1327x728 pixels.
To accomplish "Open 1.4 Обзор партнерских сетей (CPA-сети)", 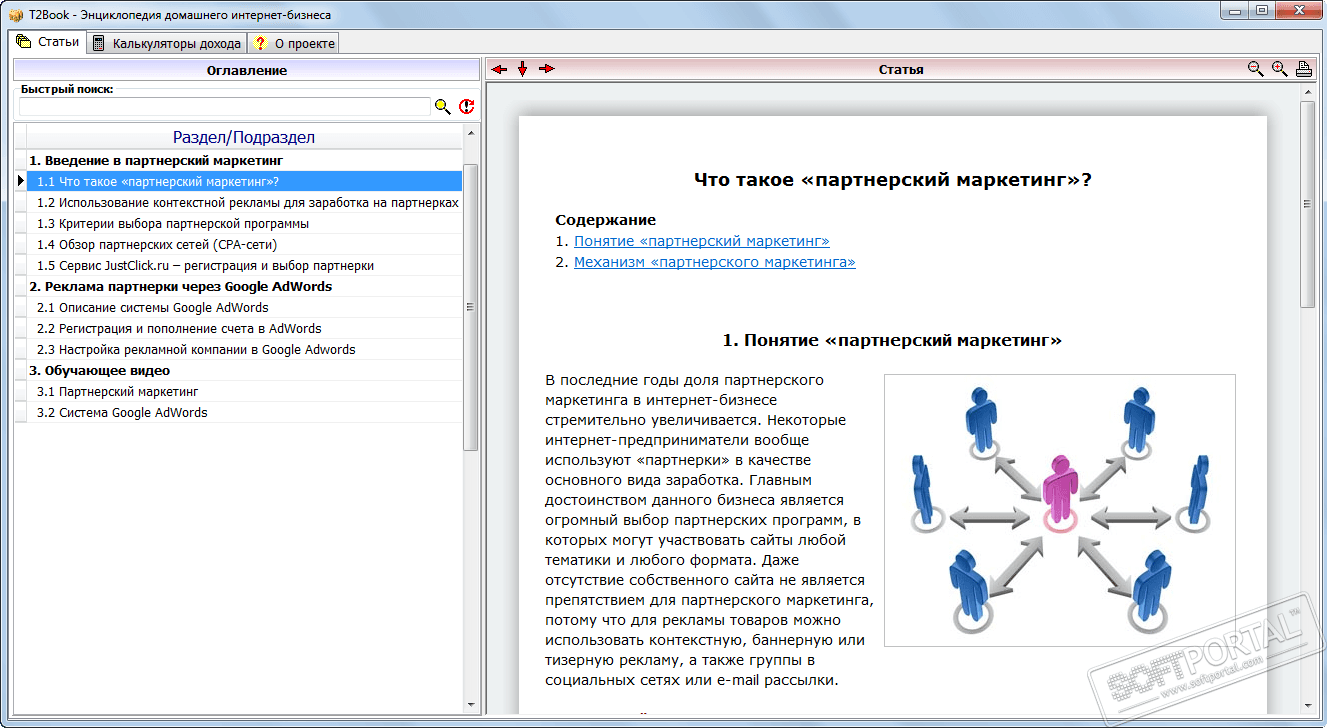I will click(x=245, y=244).
